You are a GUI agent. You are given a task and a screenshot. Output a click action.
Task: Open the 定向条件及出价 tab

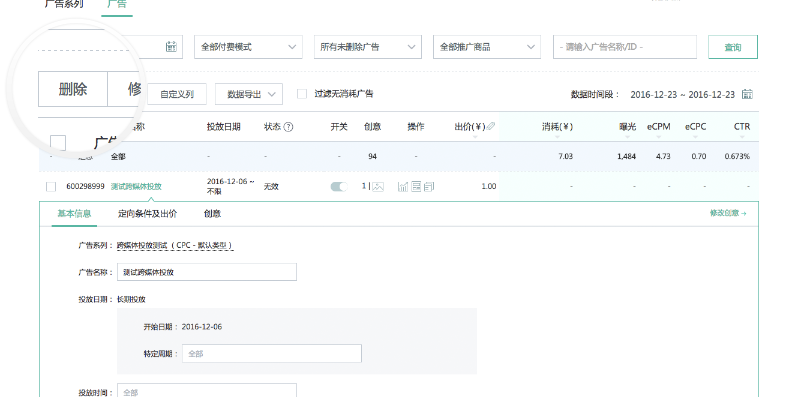148,214
